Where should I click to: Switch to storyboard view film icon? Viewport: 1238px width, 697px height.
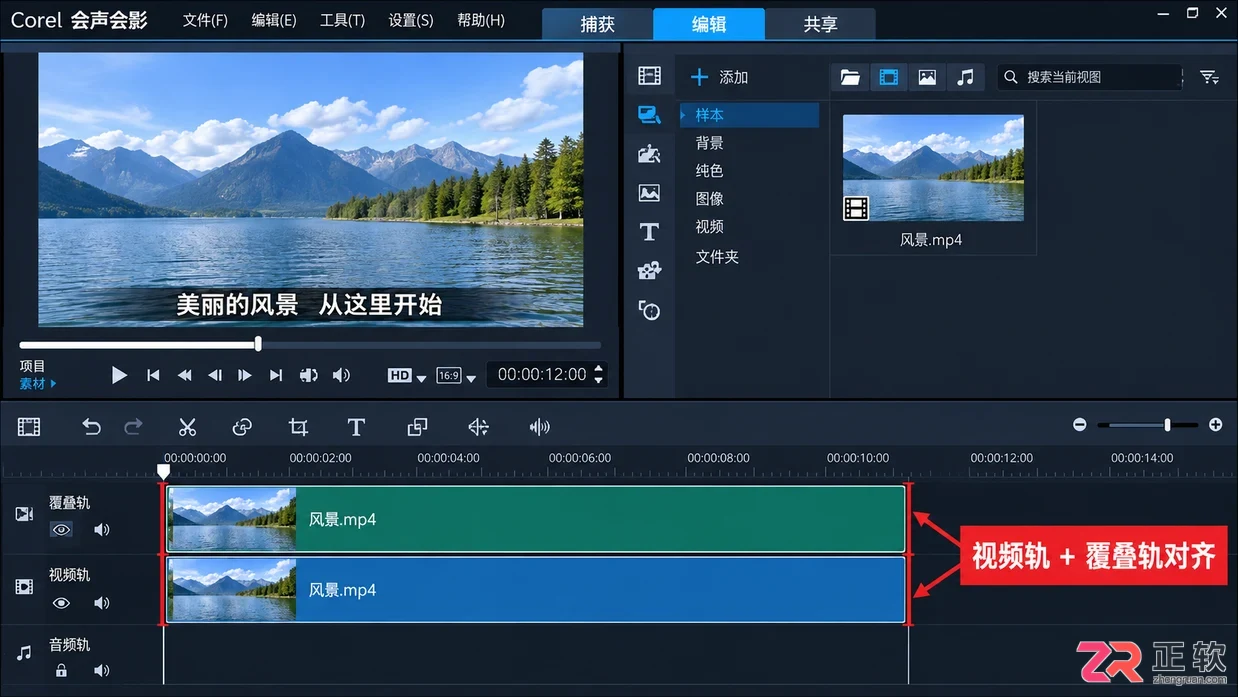pyautogui.click(x=29, y=427)
